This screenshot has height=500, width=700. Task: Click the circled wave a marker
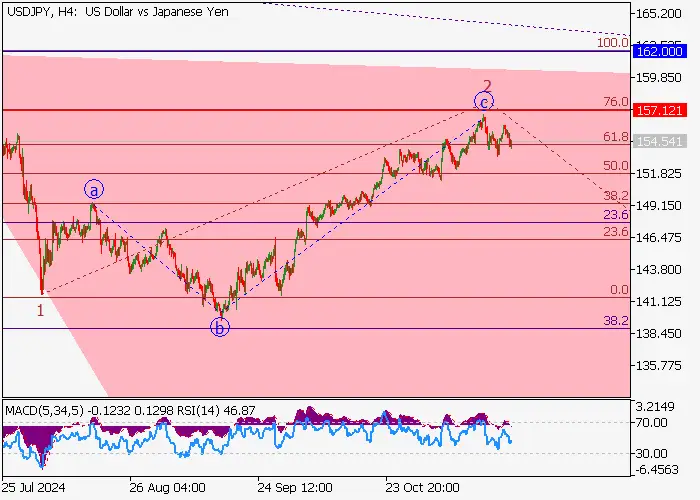(94, 190)
